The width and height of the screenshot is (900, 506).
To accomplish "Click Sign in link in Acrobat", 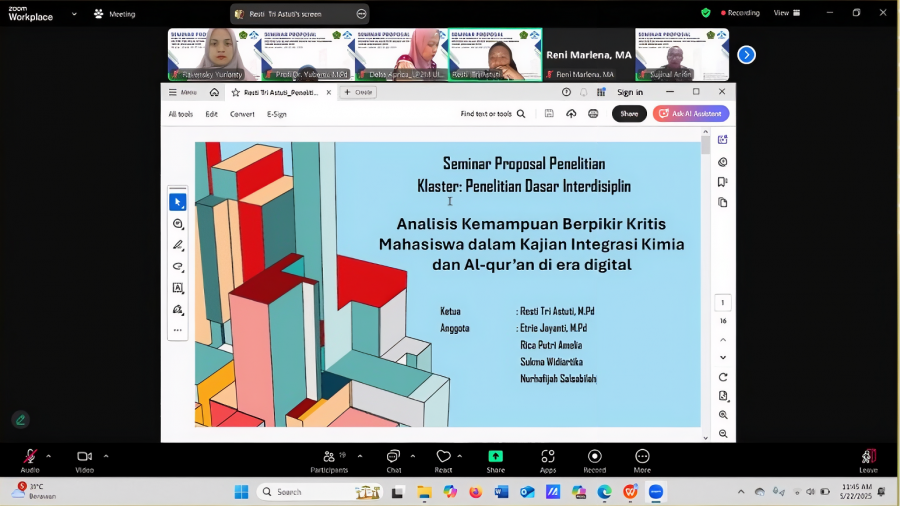I will coord(630,92).
